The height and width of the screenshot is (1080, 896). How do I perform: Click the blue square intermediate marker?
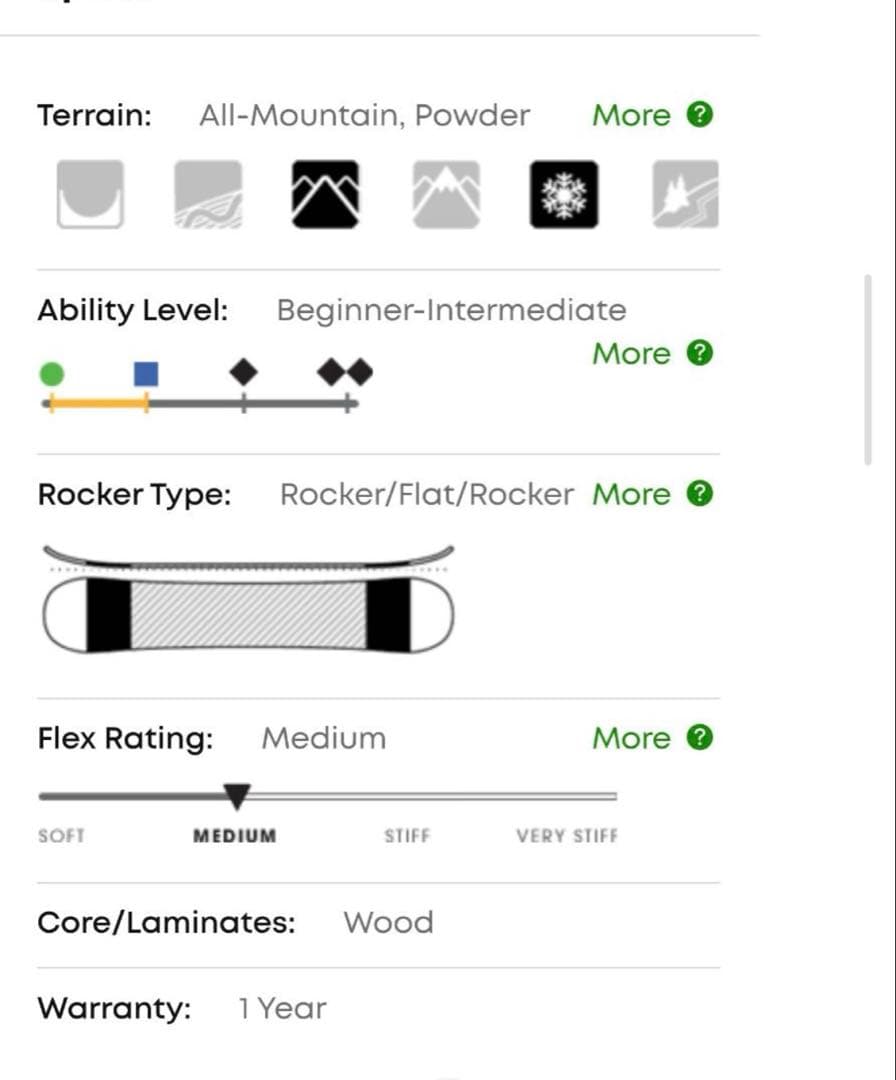coord(146,374)
